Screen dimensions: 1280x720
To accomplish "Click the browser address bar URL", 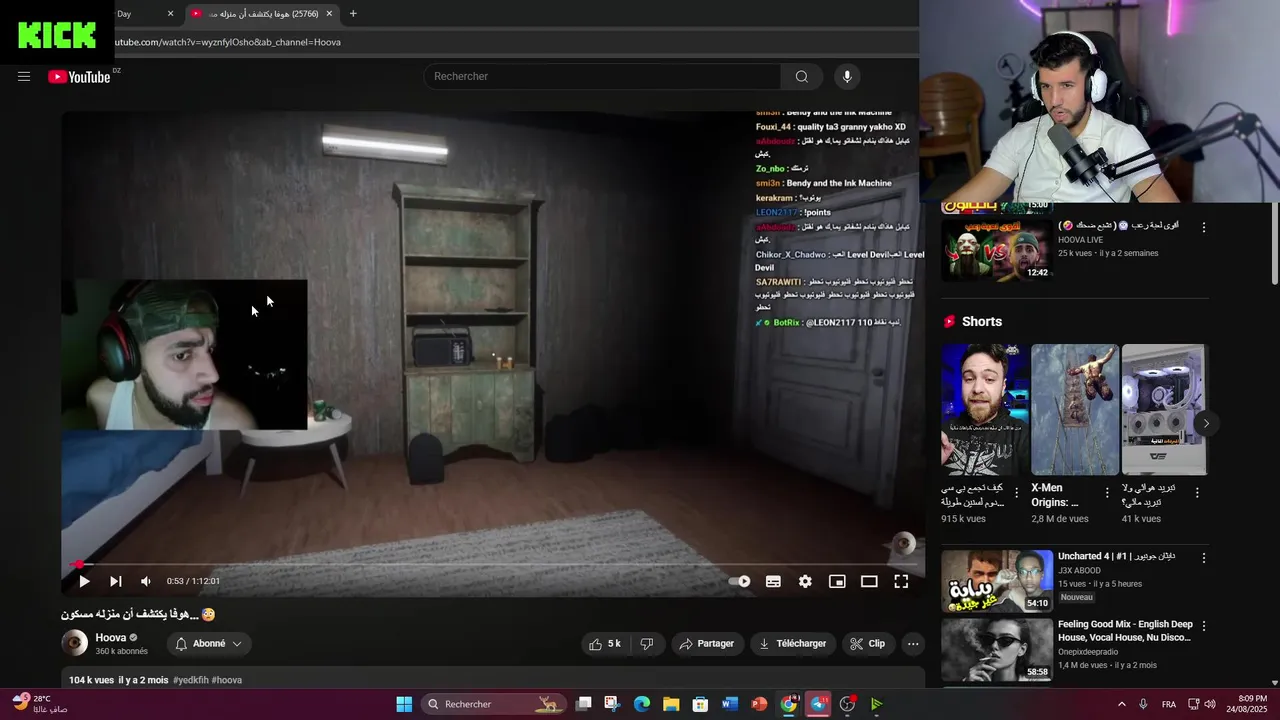I will [x=228, y=42].
